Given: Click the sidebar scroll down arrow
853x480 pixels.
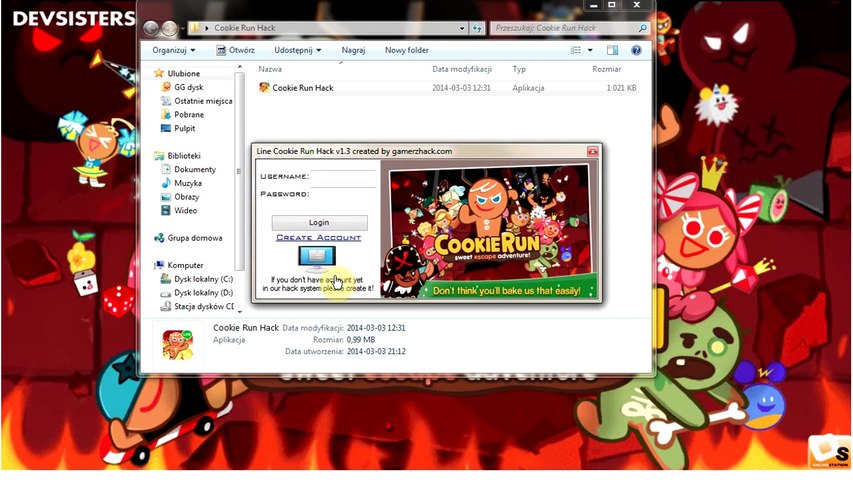Looking at the screenshot, I should (x=240, y=312).
